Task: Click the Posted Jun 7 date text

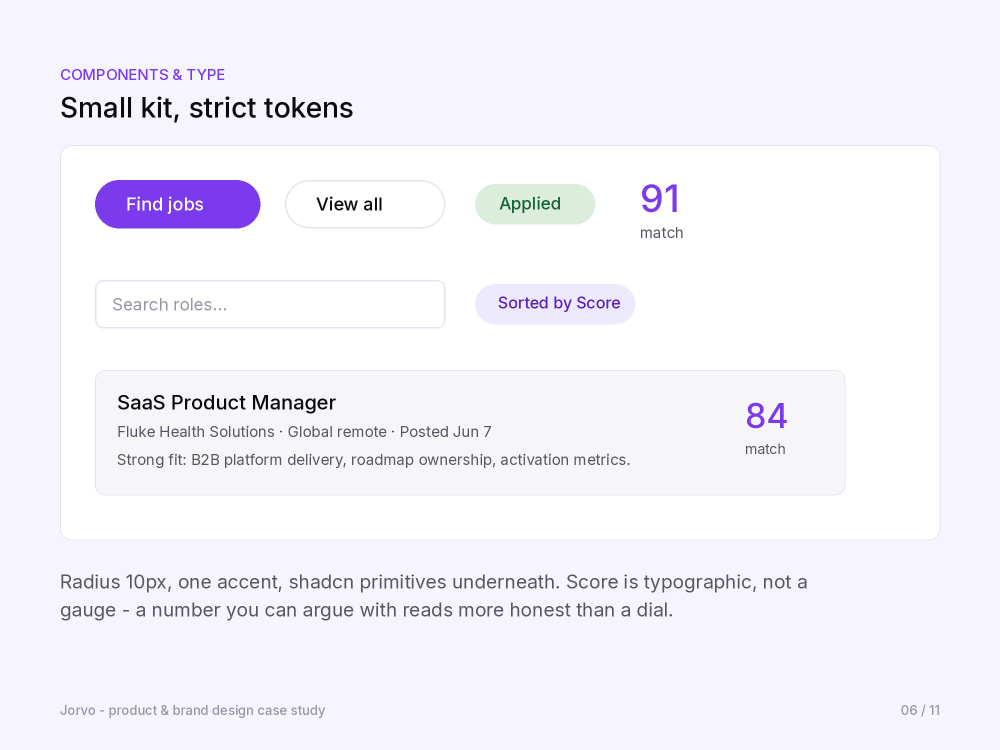Action: (x=446, y=432)
